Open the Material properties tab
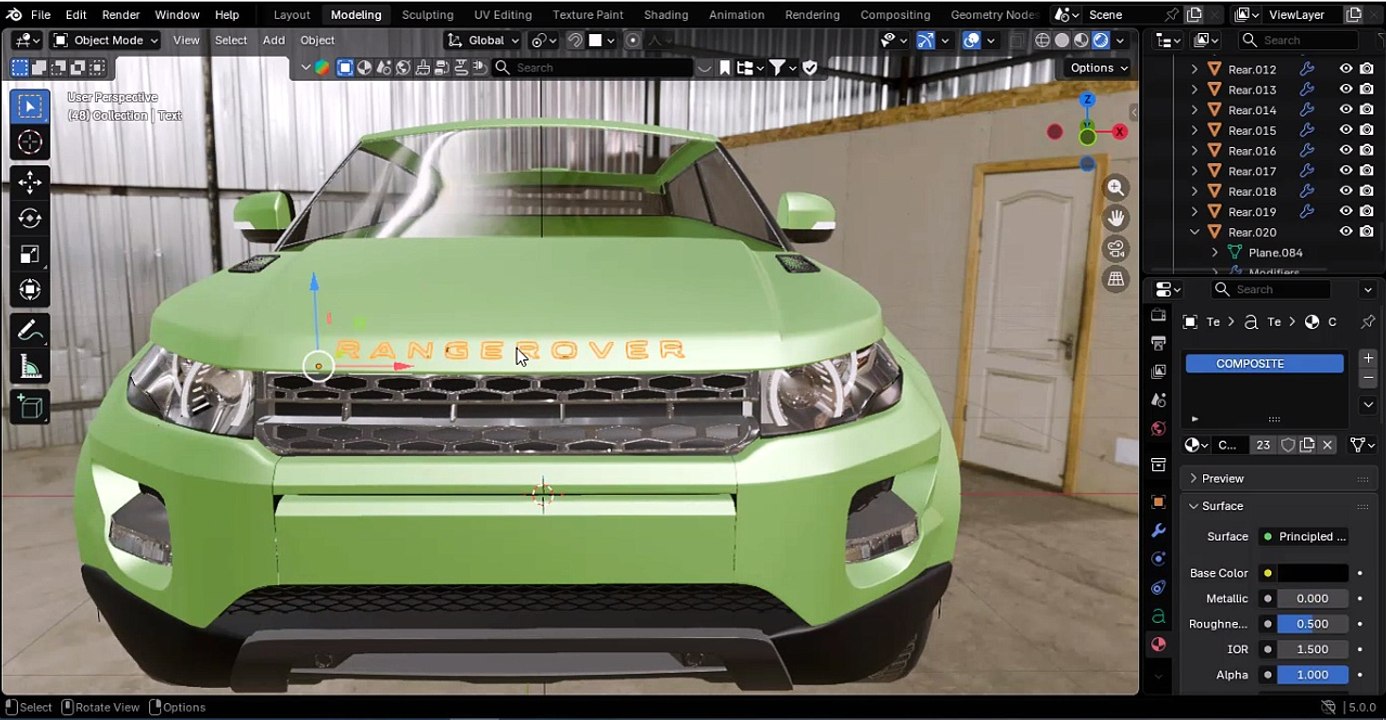 [x=1158, y=644]
